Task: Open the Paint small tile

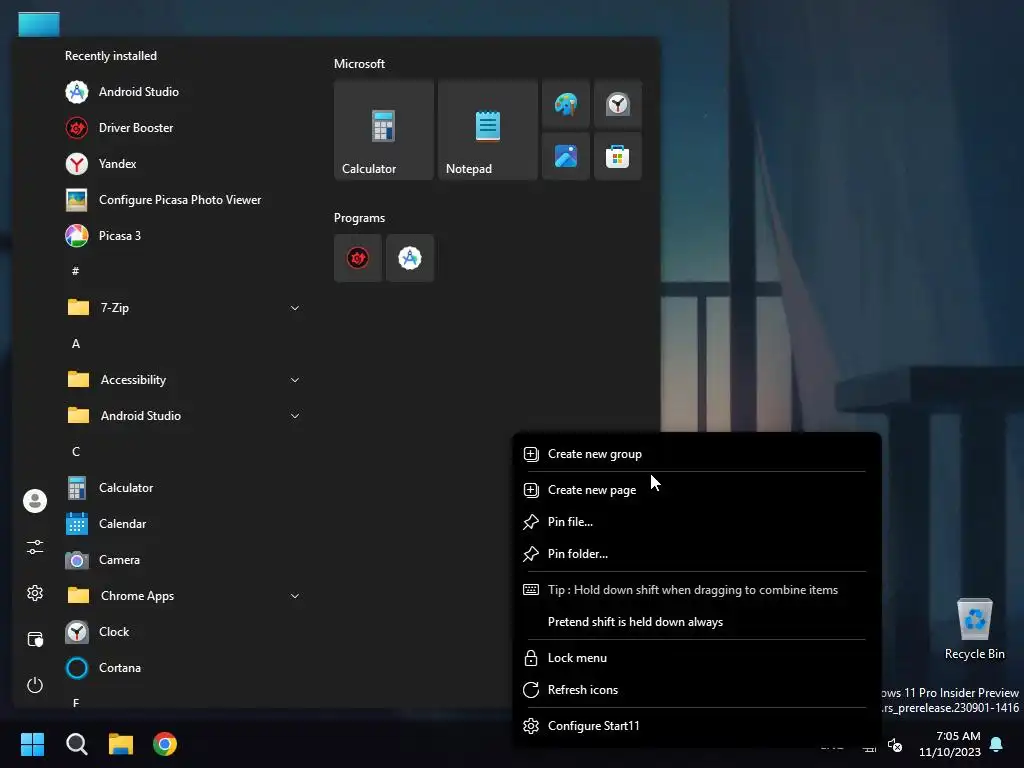Action: [x=566, y=104]
